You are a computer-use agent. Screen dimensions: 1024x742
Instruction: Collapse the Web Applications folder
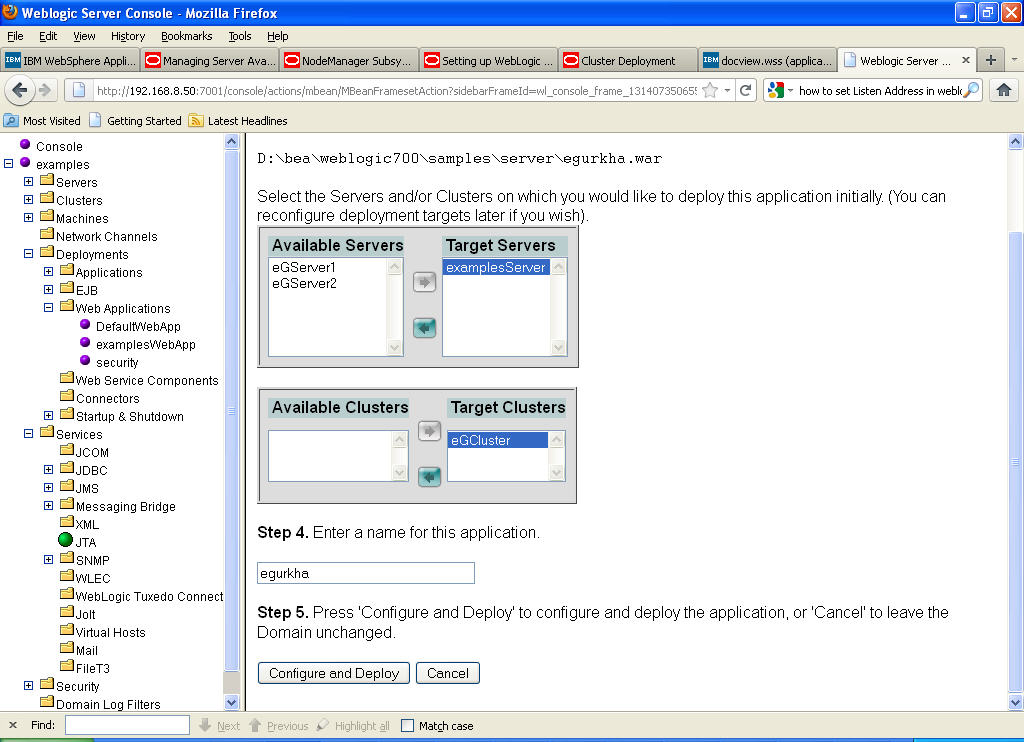tap(48, 307)
